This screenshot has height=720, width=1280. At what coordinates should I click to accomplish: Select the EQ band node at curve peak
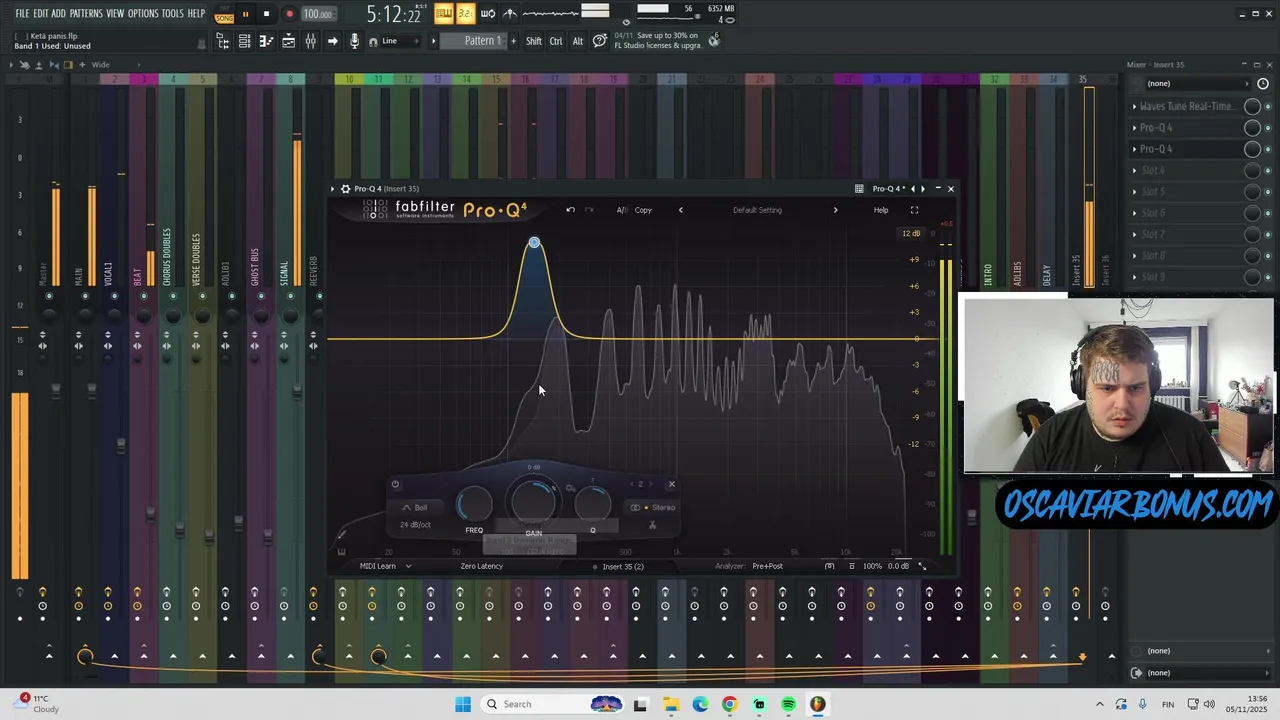534,243
